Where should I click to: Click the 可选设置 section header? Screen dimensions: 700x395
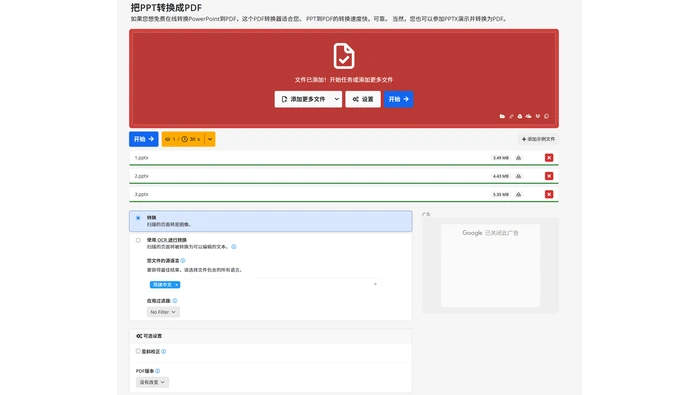271,336
